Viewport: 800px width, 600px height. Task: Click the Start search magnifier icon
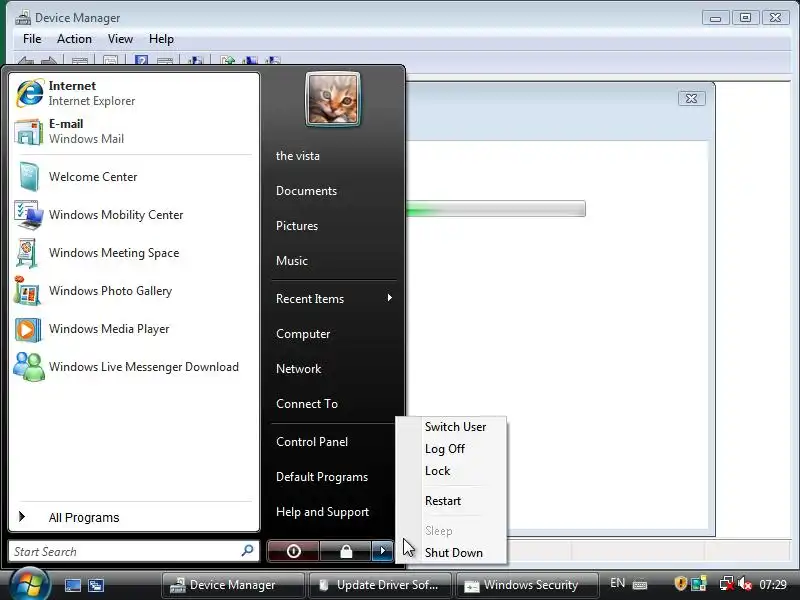[x=247, y=551]
